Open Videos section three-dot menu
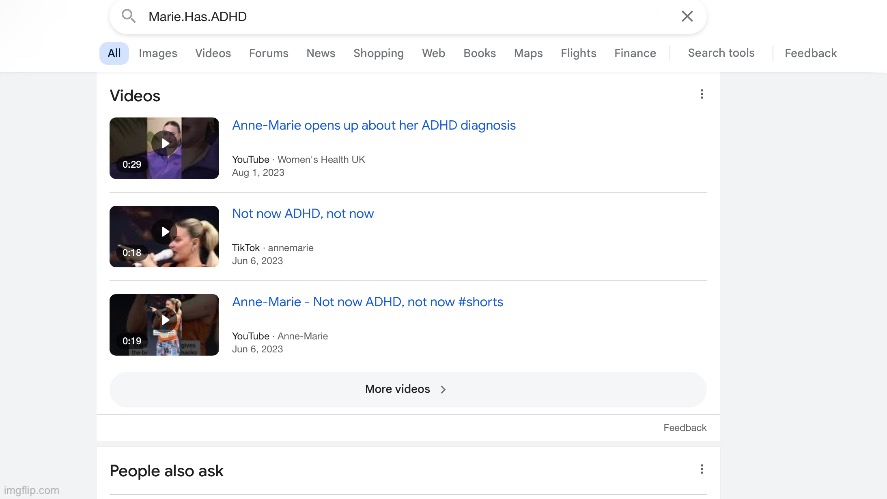This screenshot has width=887, height=499. [701, 94]
